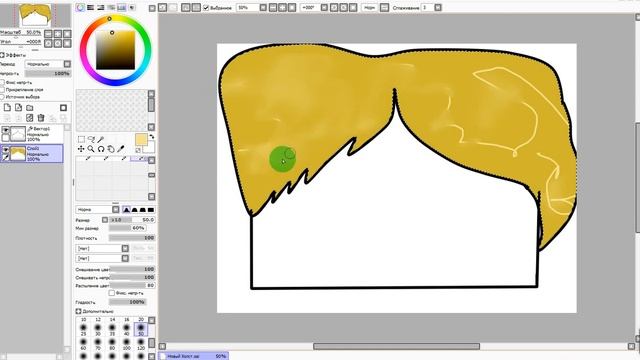Create a new raster layer
The image size is (640, 360).
point(7,108)
